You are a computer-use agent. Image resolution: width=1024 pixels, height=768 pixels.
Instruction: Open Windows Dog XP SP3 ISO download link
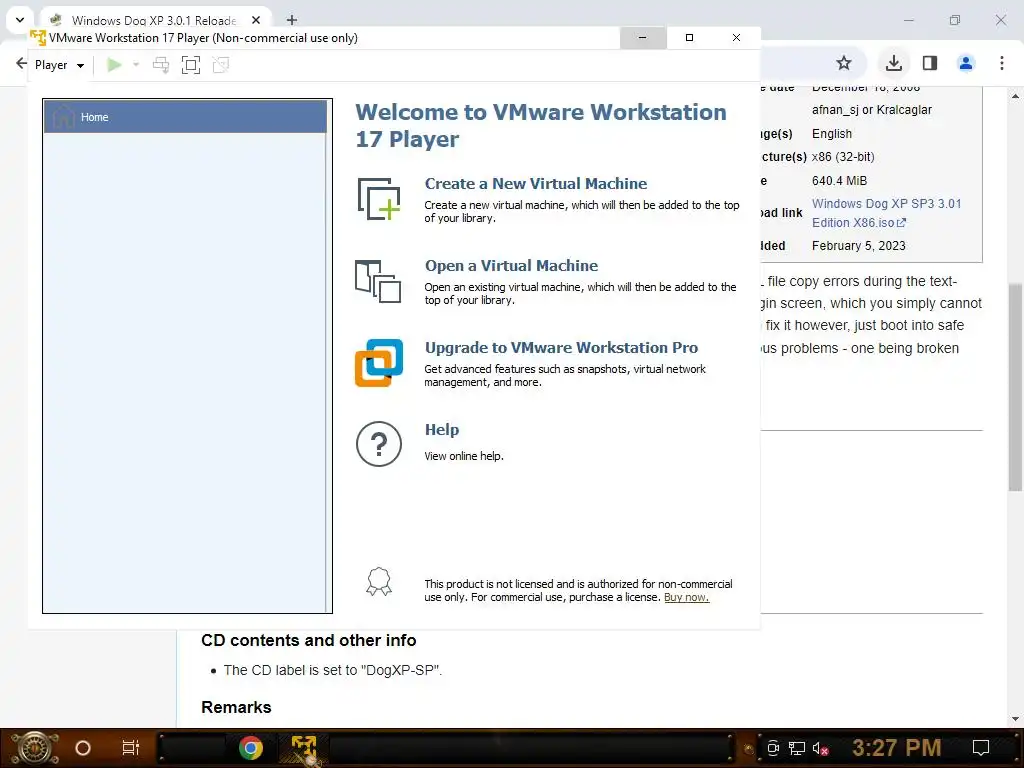(886, 213)
